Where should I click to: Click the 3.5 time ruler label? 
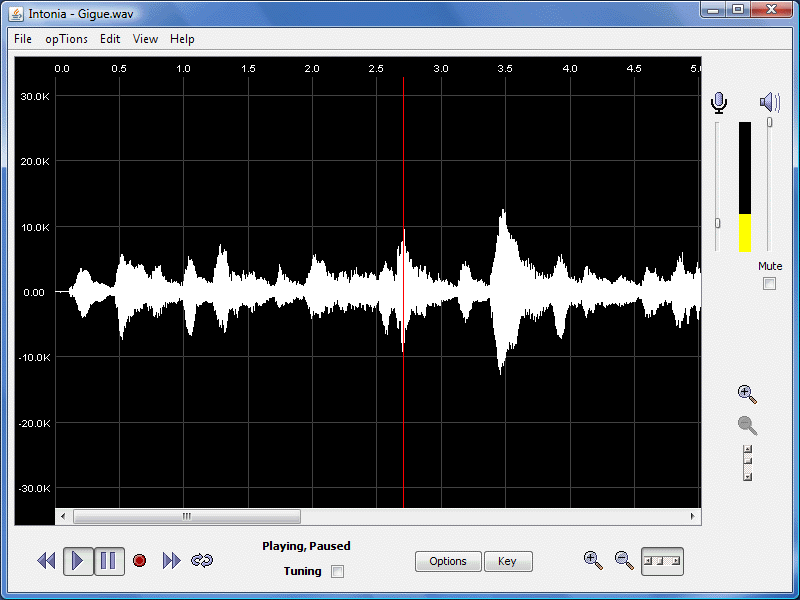click(x=505, y=68)
